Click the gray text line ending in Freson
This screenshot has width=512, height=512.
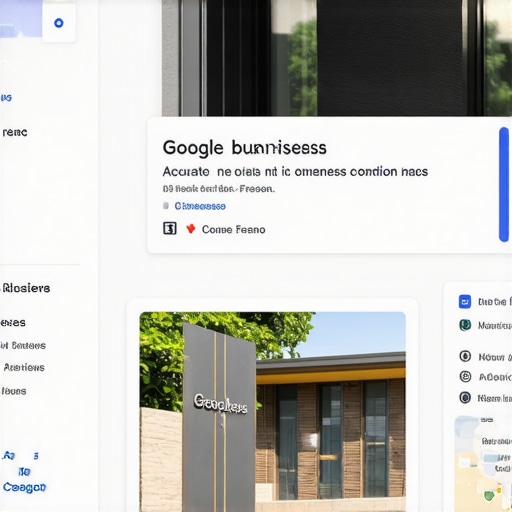click(x=219, y=189)
